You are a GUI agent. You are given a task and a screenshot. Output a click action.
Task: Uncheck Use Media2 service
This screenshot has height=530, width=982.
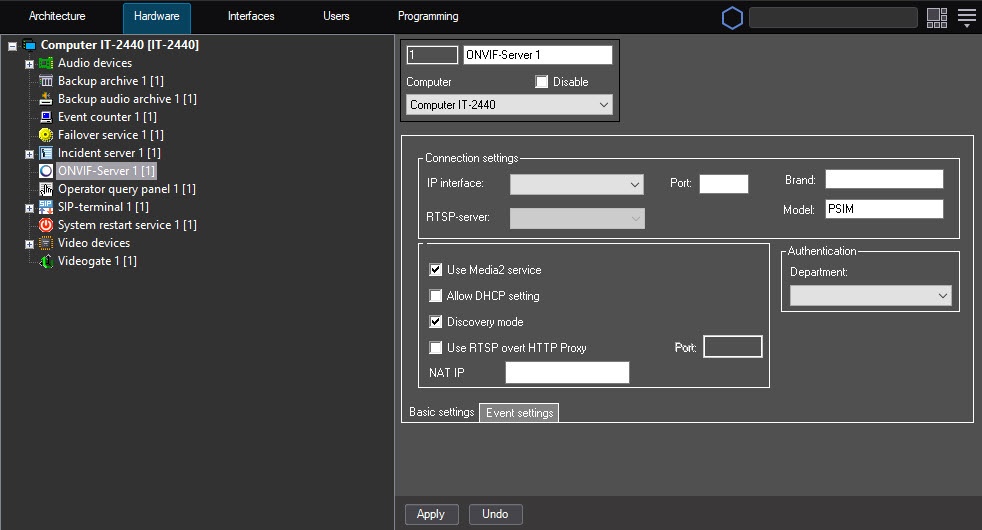(x=436, y=270)
